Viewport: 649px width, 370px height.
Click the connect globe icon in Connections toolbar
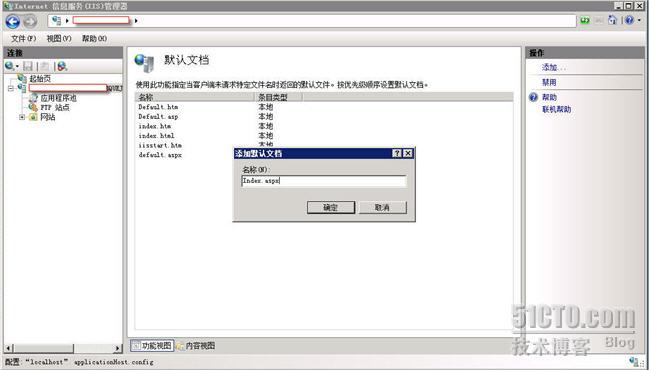(9, 66)
